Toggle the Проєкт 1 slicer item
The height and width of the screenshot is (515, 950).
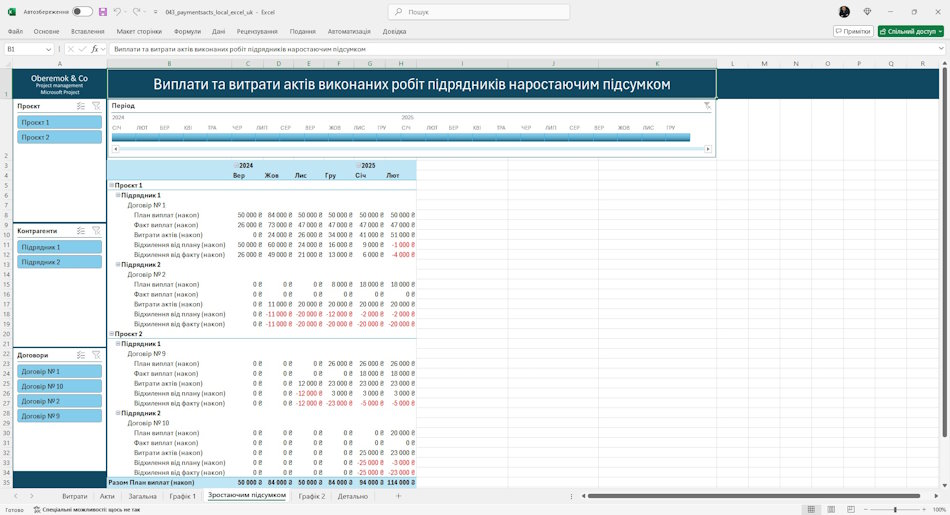[x=59, y=122]
